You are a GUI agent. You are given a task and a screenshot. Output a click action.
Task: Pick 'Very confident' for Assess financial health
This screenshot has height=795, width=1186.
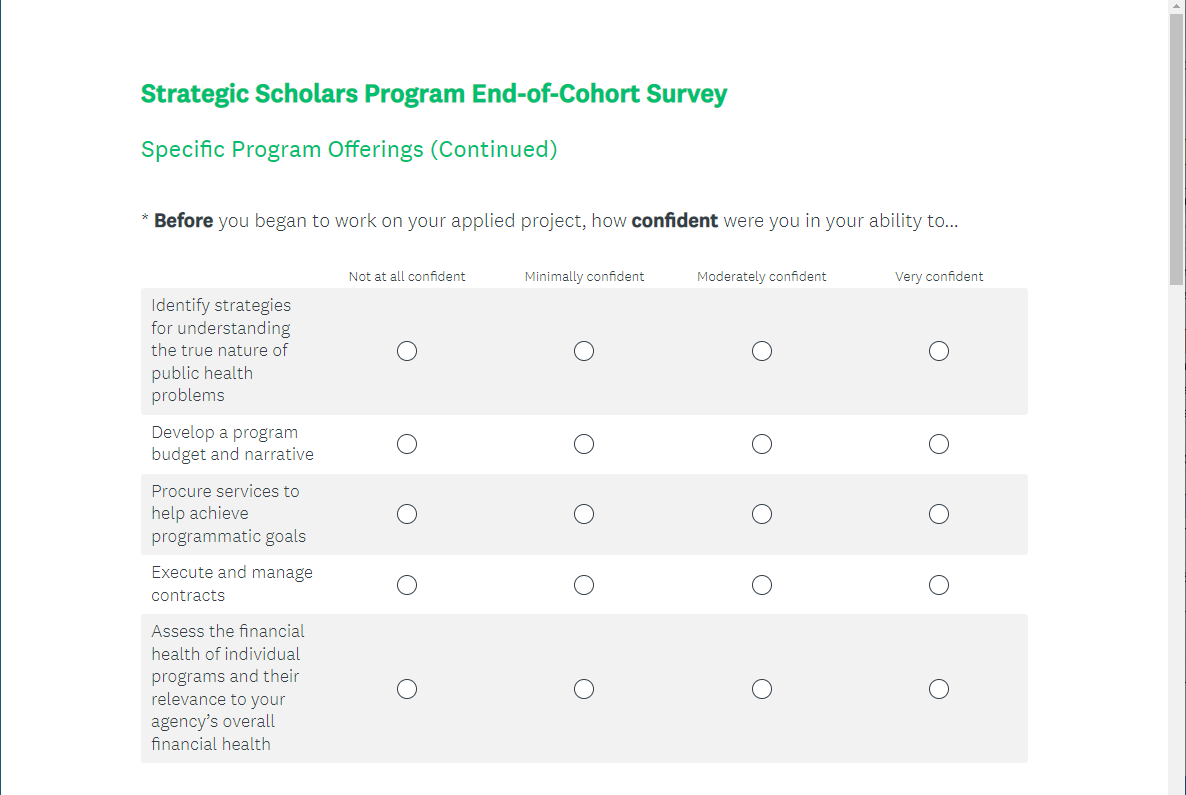tap(939, 689)
